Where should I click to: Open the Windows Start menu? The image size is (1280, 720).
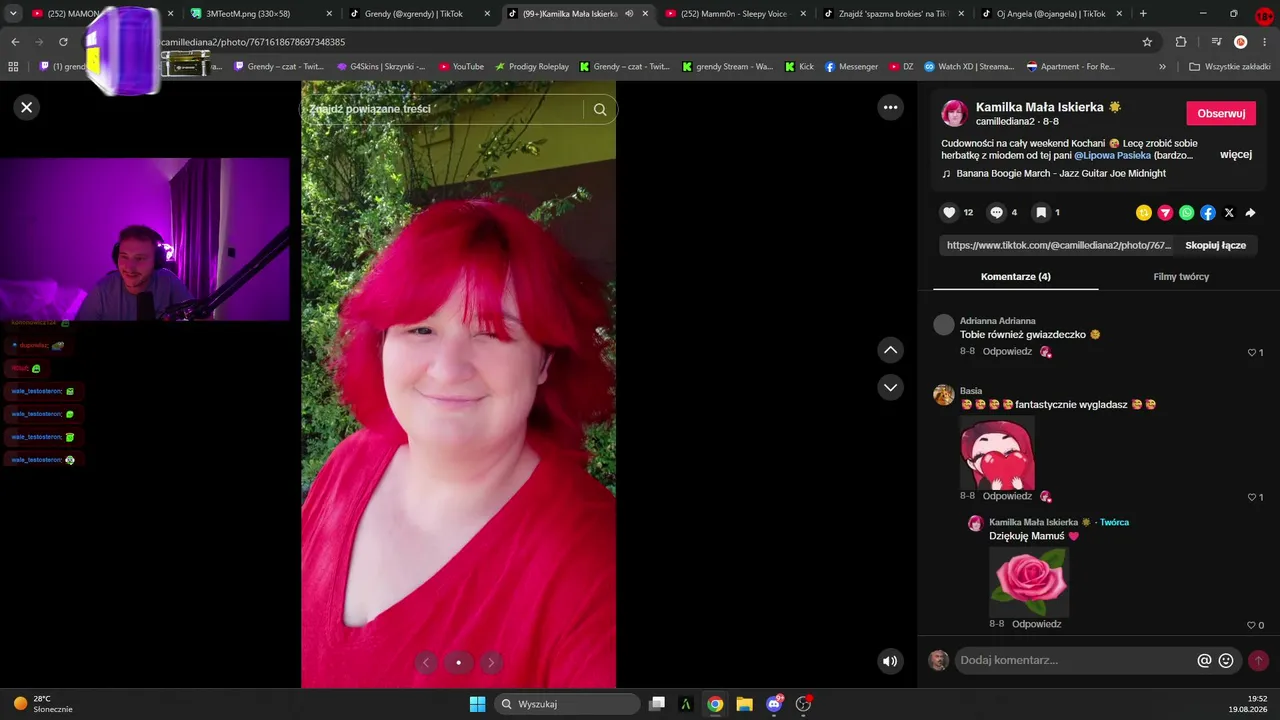click(477, 704)
